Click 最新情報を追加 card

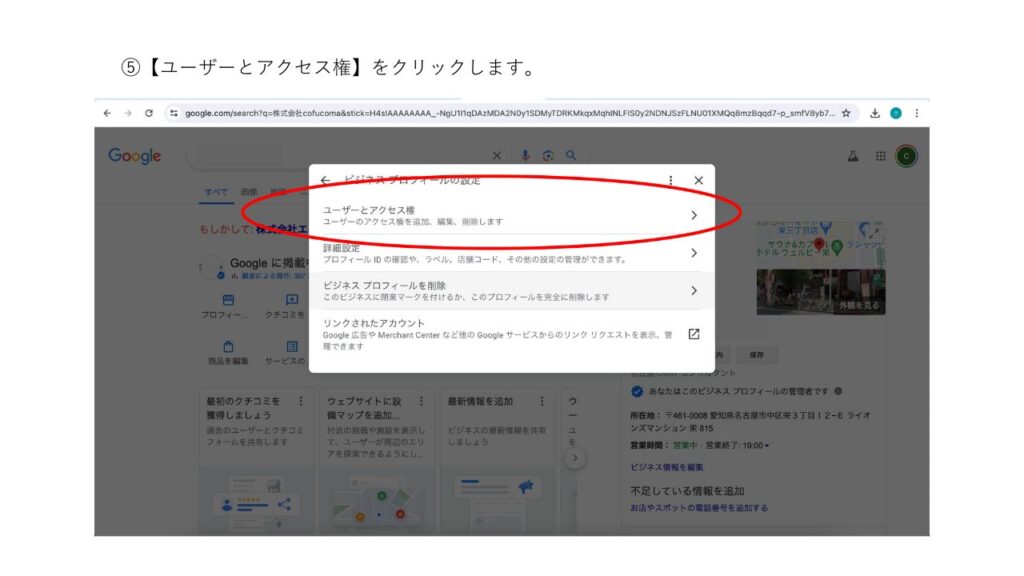coord(497,462)
